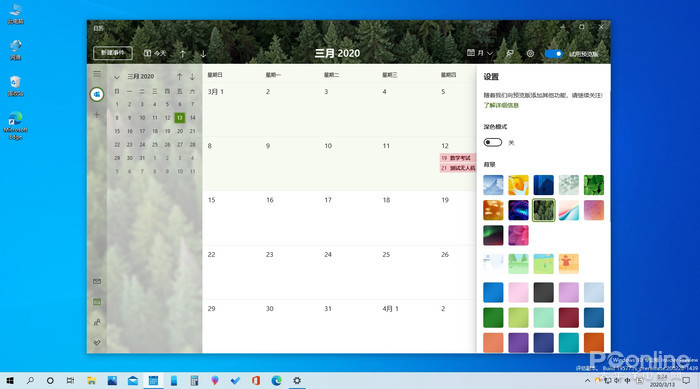The height and width of the screenshot is (389, 700).
Task: Click the plus add-calendar icon in sidebar
Action: pos(97,115)
